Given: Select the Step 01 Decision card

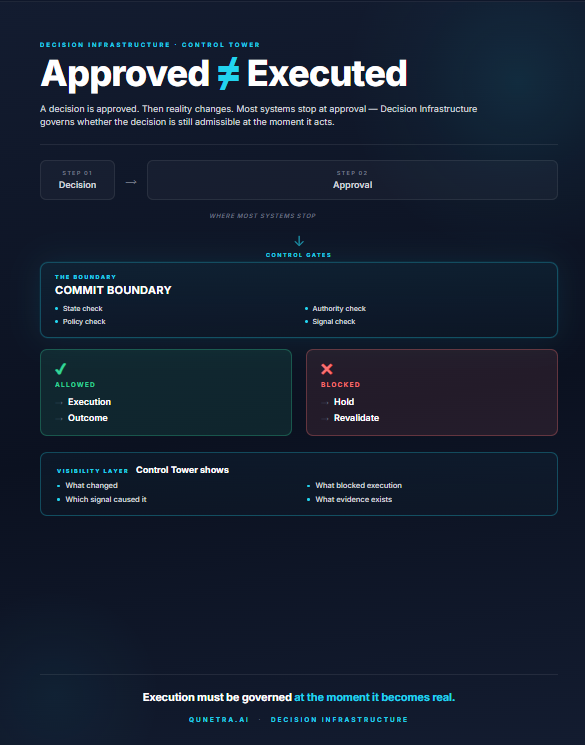Looking at the screenshot, I should click(x=77, y=180).
